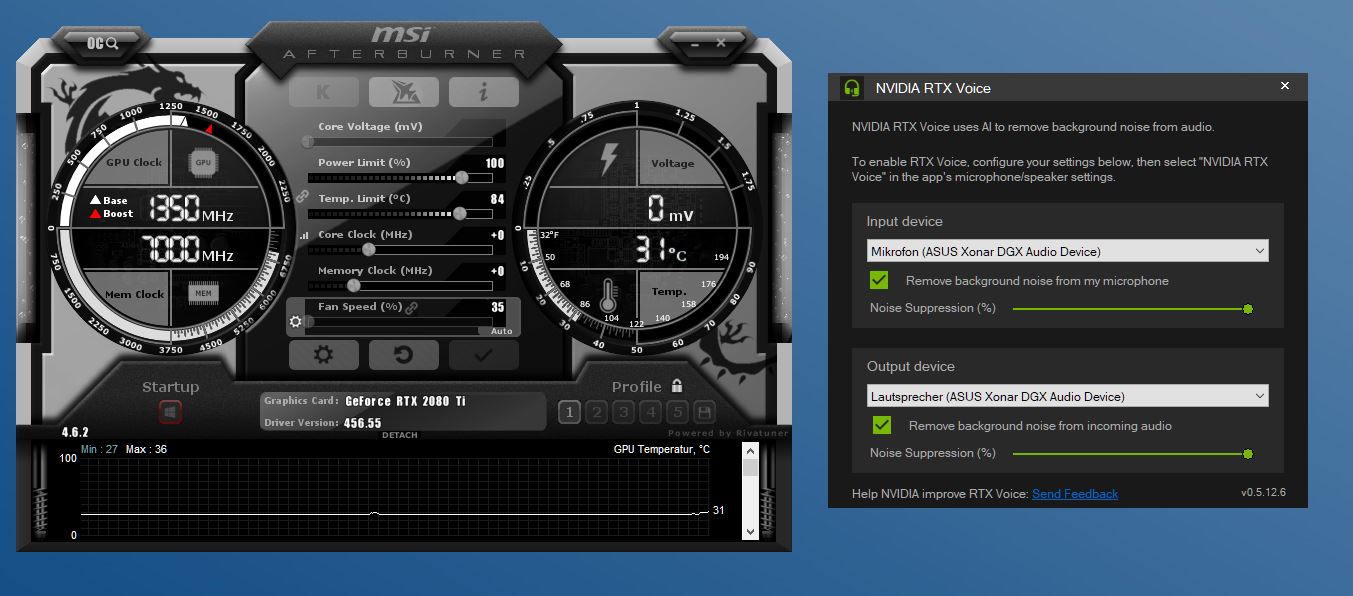Open the Output device dropdown
1353x596 pixels.
click(1066, 395)
